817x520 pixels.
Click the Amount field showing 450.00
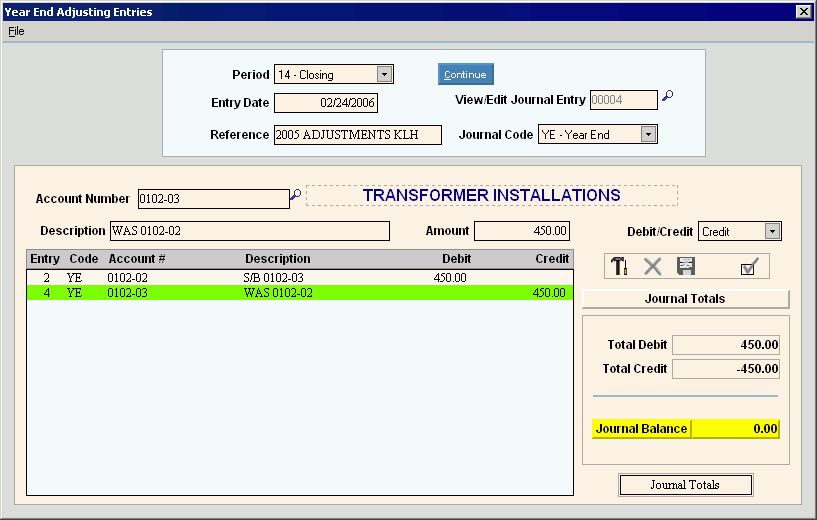pyautogui.click(x=521, y=231)
